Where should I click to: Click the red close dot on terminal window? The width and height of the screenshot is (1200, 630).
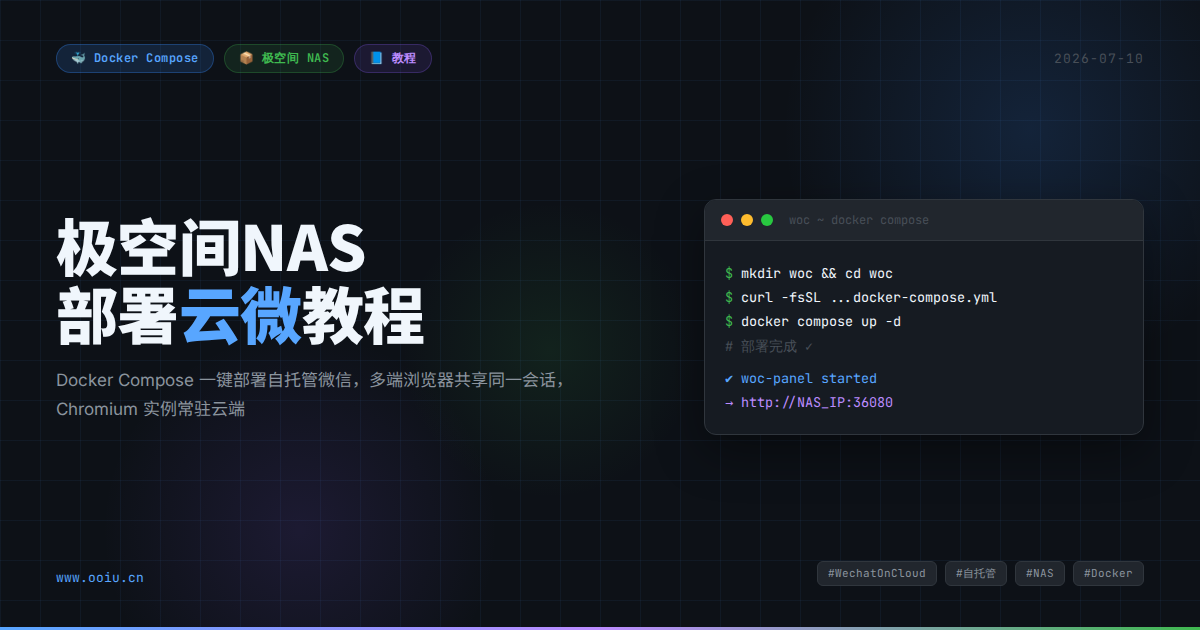point(727,220)
